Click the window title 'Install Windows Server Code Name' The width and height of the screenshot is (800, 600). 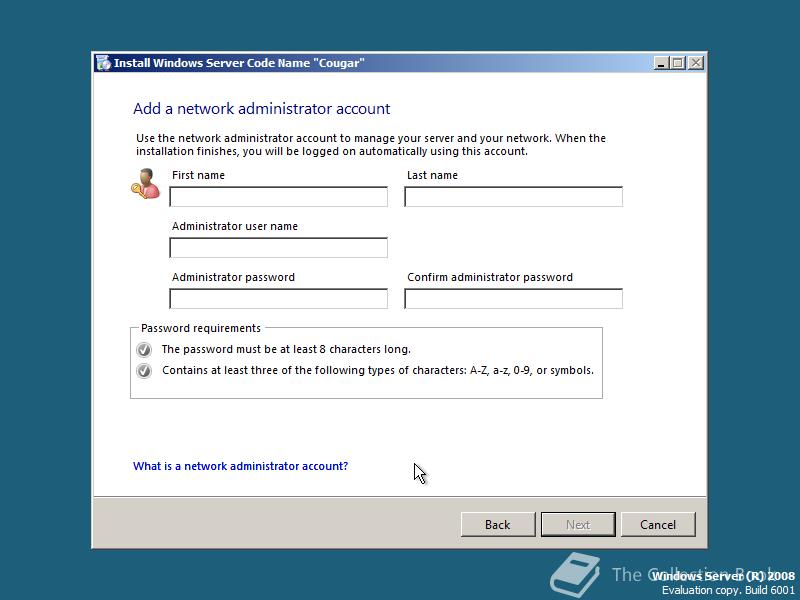coord(239,63)
